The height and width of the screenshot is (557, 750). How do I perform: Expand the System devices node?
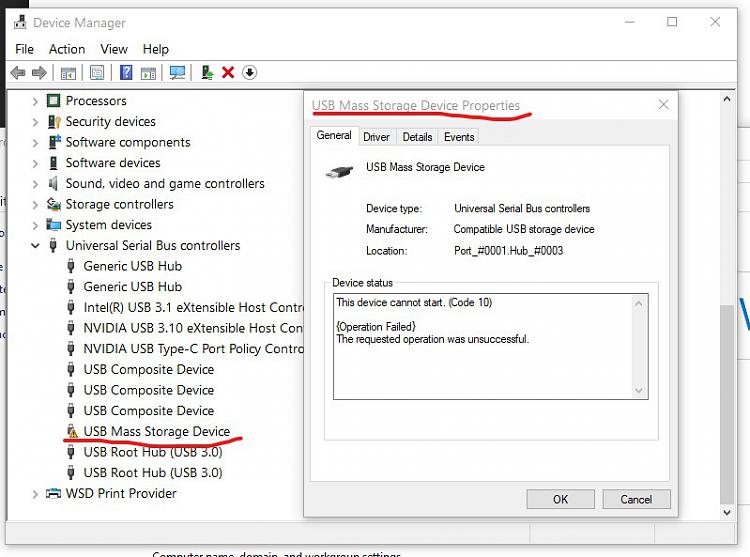pyautogui.click(x=35, y=225)
